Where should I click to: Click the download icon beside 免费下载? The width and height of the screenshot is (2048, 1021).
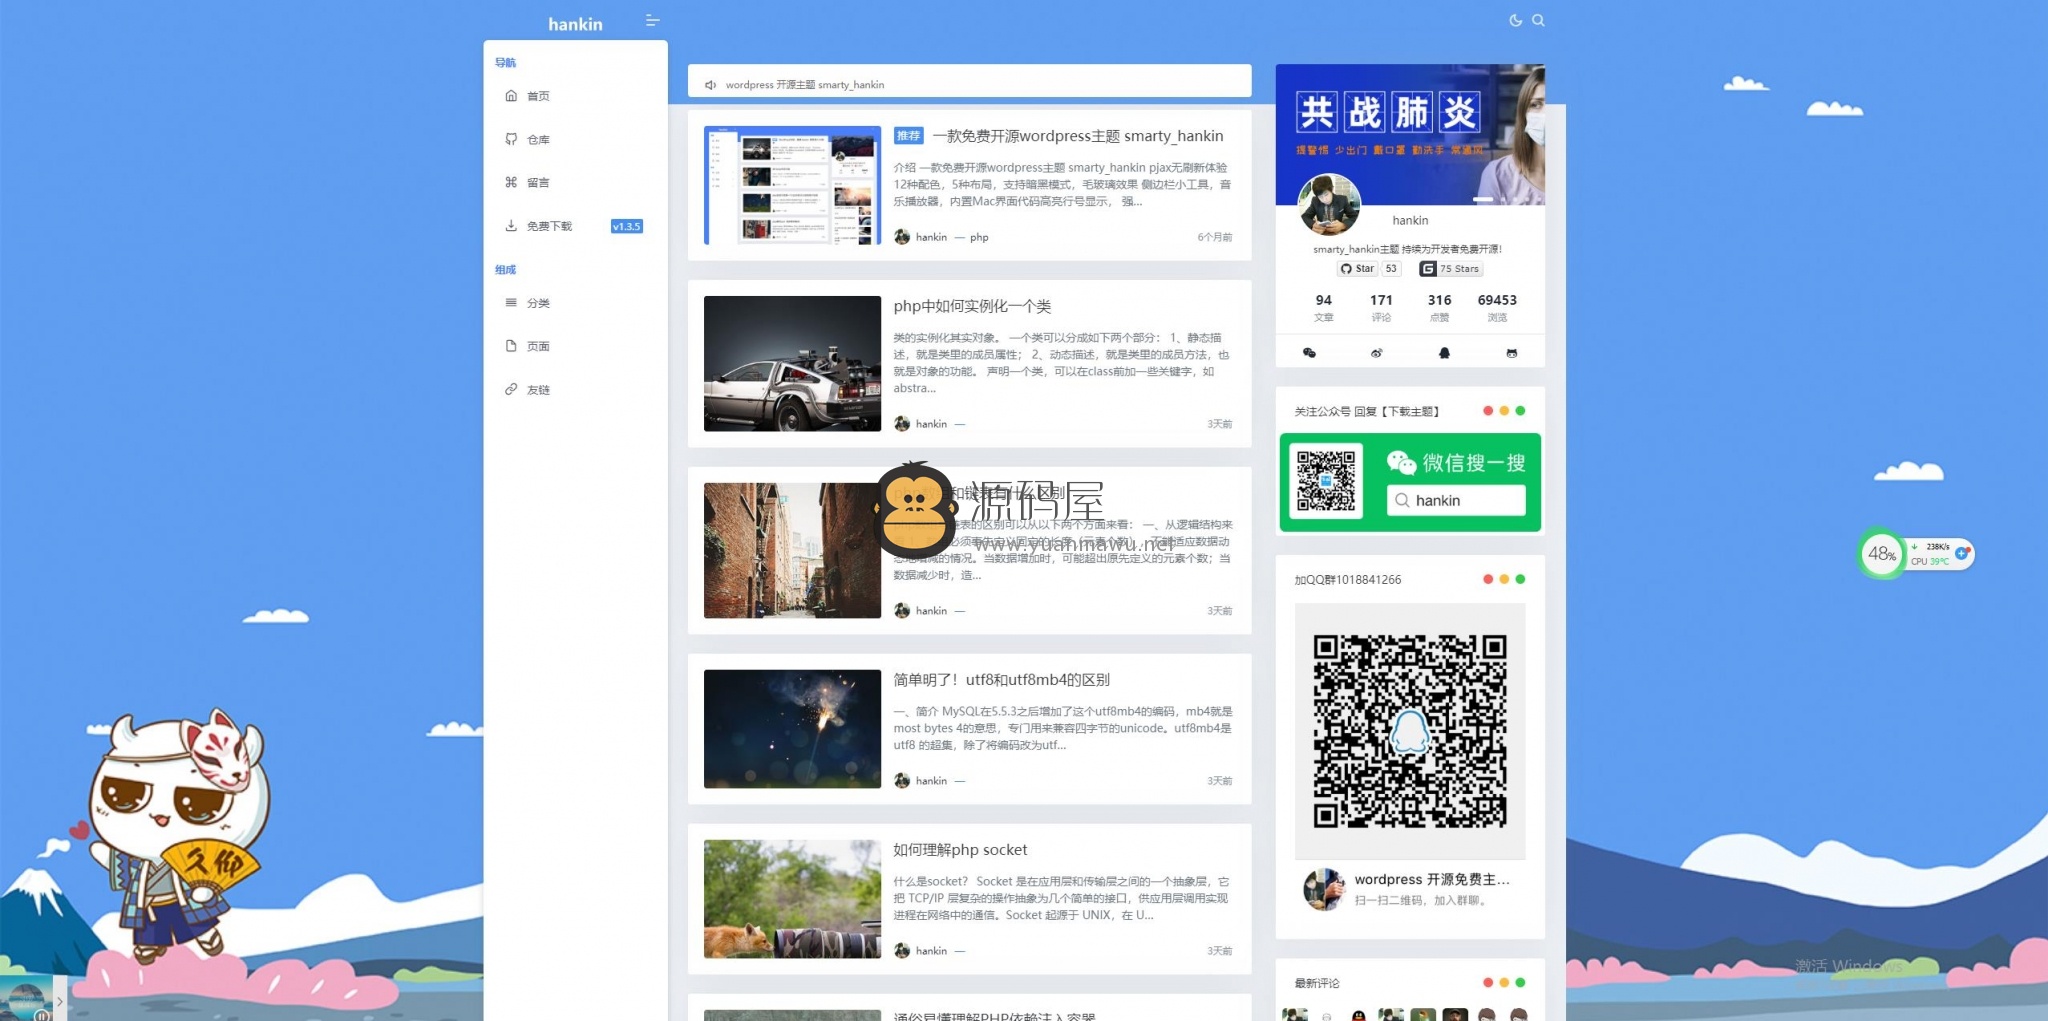[511, 226]
